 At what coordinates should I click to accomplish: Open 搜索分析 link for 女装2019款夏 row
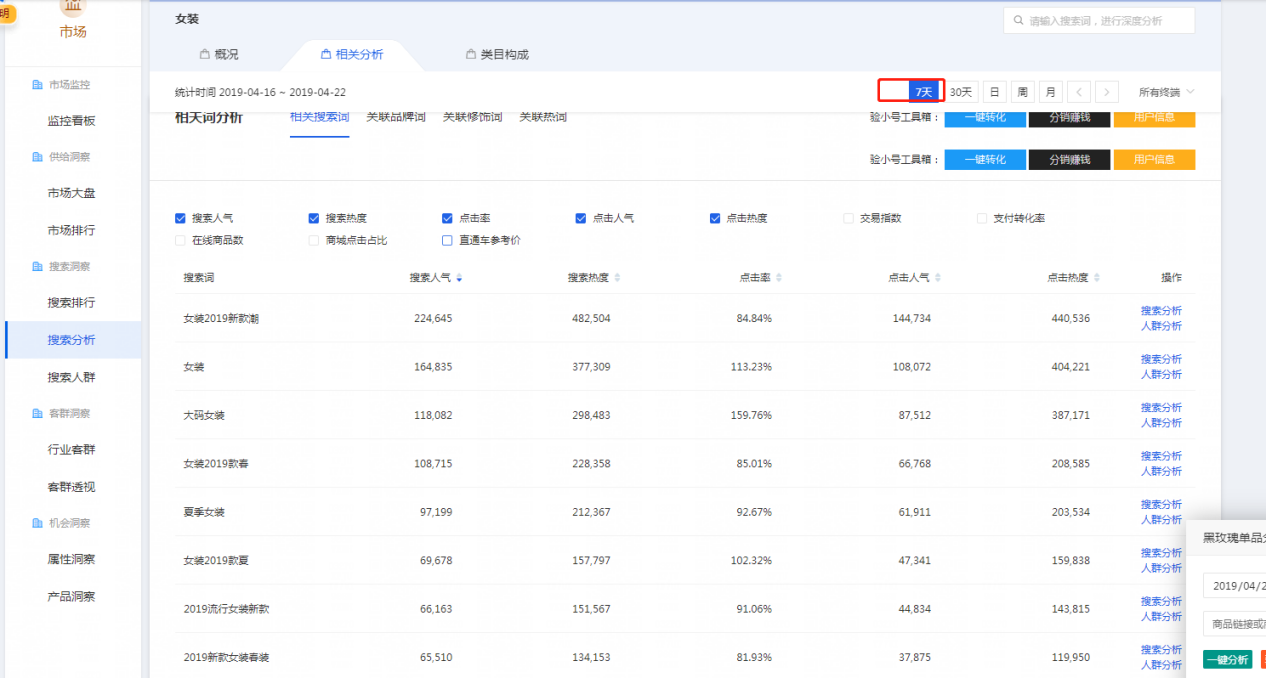click(x=1161, y=553)
